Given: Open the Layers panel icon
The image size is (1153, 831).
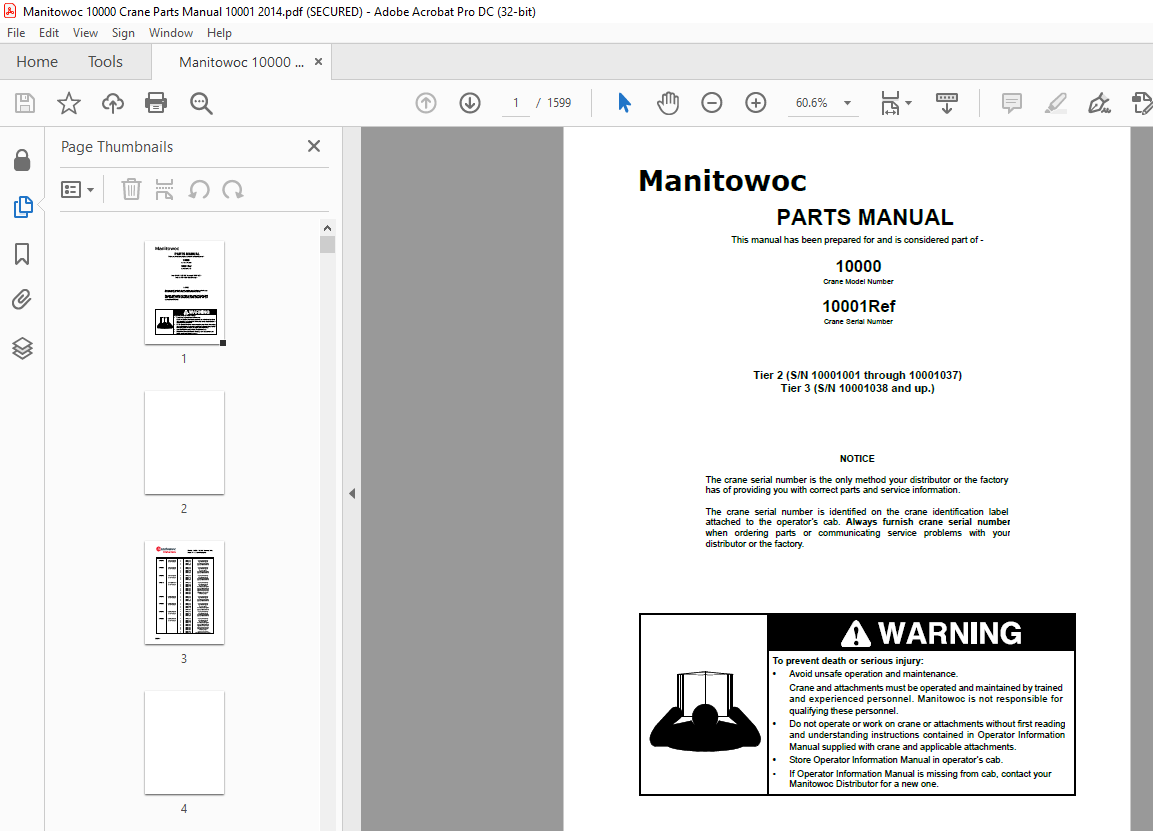Looking at the screenshot, I should tap(22, 348).
